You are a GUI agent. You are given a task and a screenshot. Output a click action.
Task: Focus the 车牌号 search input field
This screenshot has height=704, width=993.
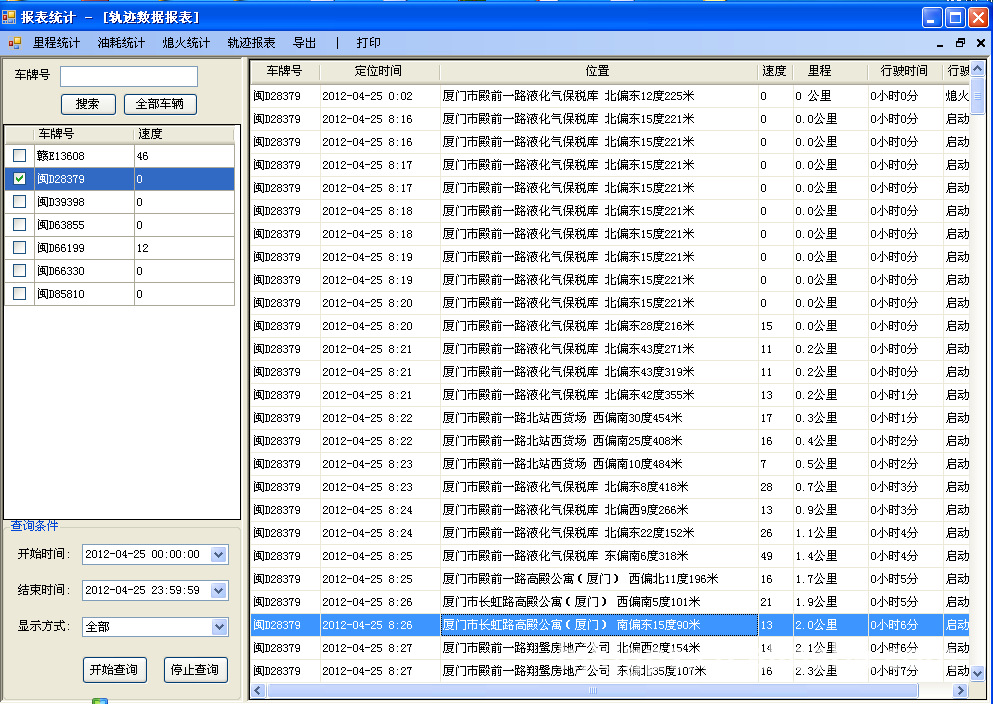point(128,76)
